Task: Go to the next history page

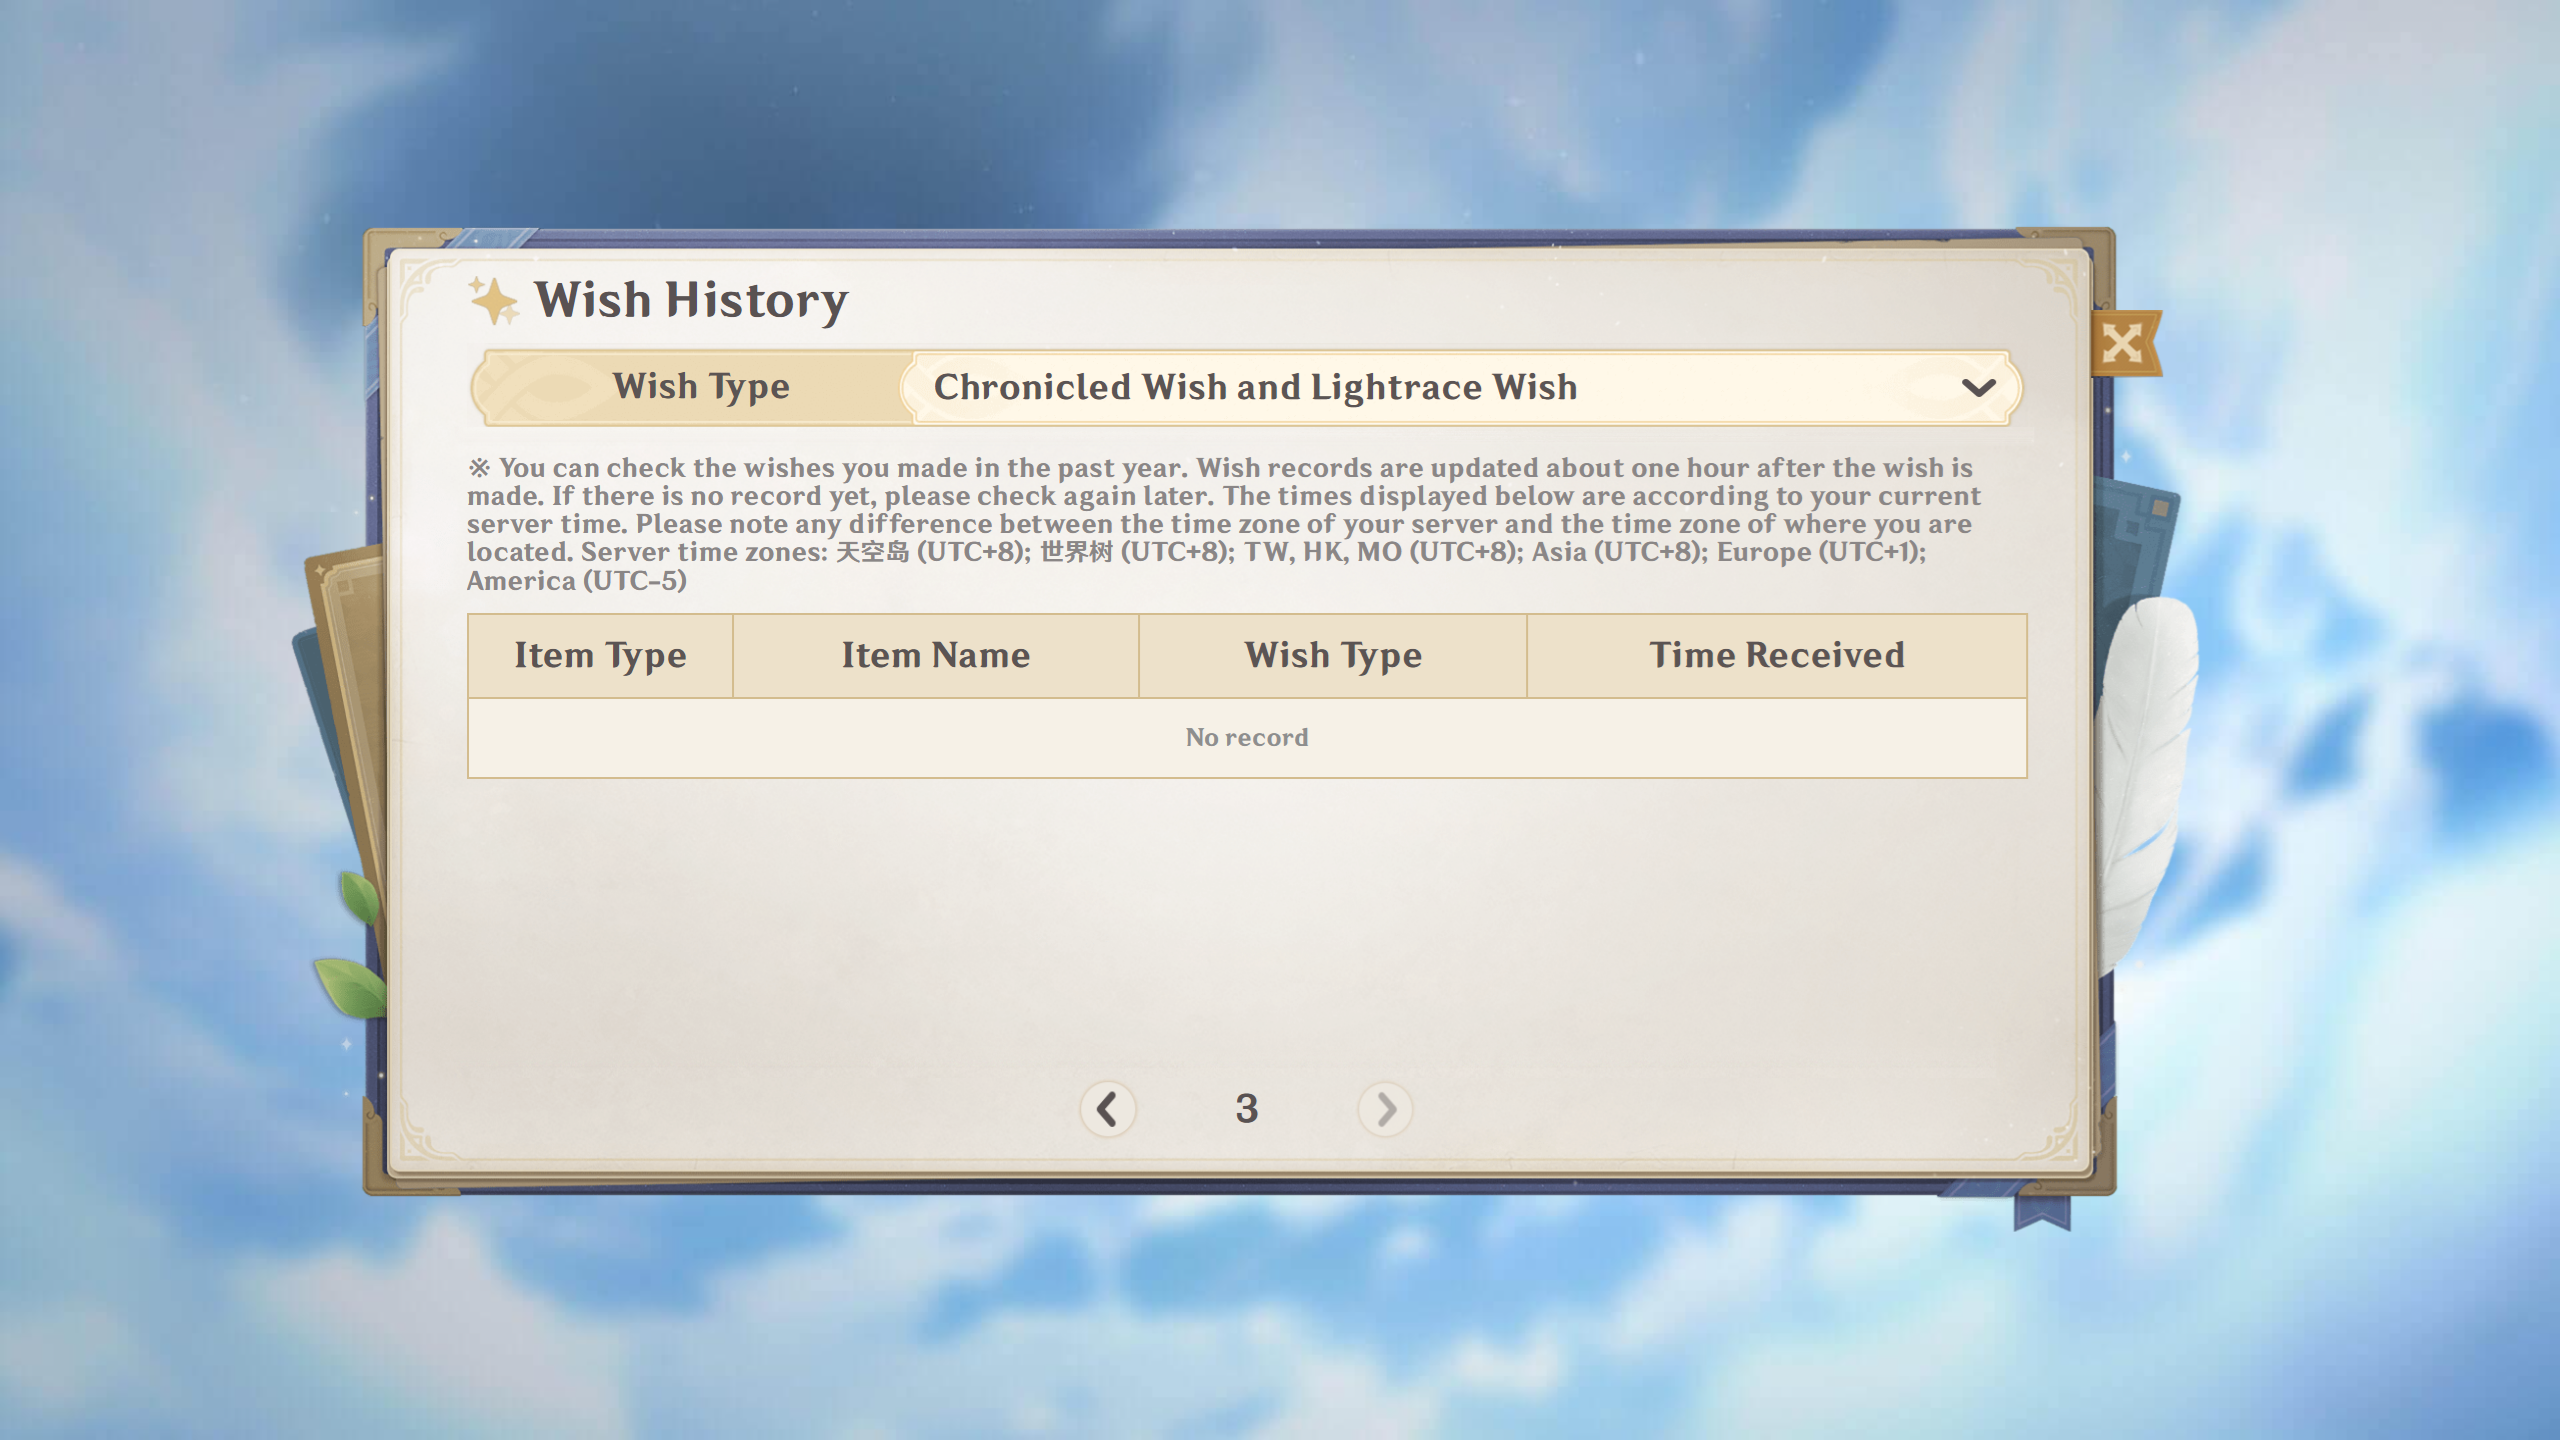Action: (1385, 1108)
